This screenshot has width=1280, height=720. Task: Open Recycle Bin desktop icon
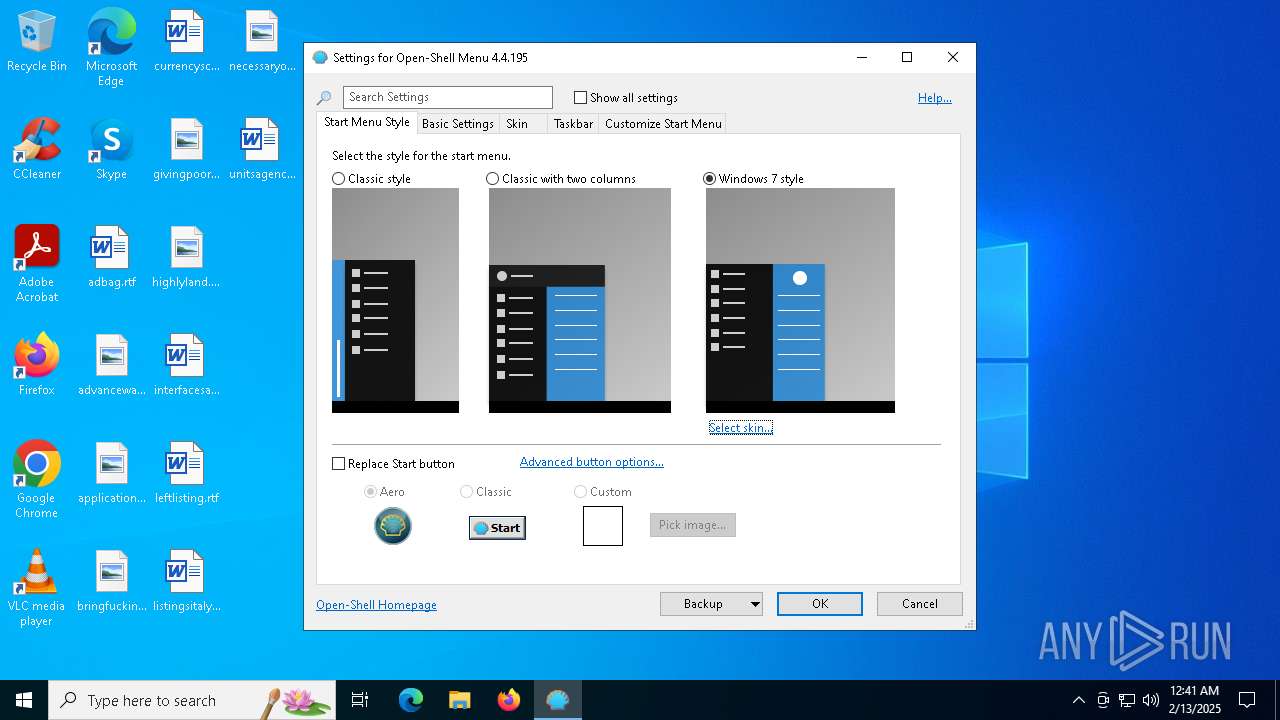pyautogui.click(x=37, y=42)
